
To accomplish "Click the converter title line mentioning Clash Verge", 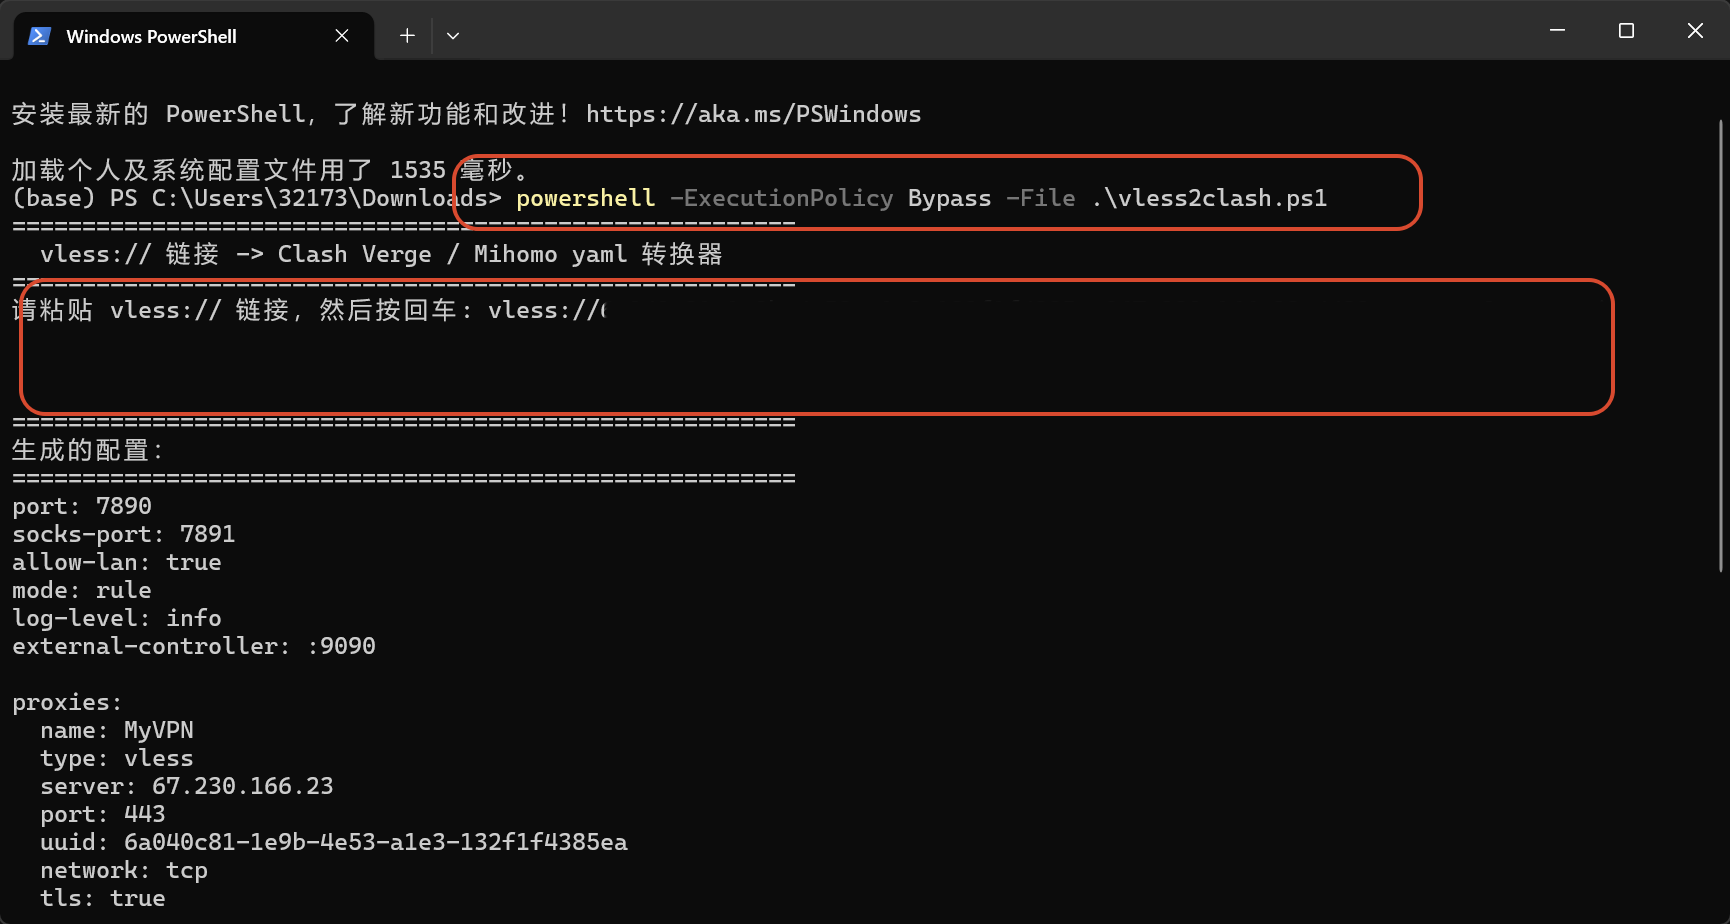I will 381,254.
